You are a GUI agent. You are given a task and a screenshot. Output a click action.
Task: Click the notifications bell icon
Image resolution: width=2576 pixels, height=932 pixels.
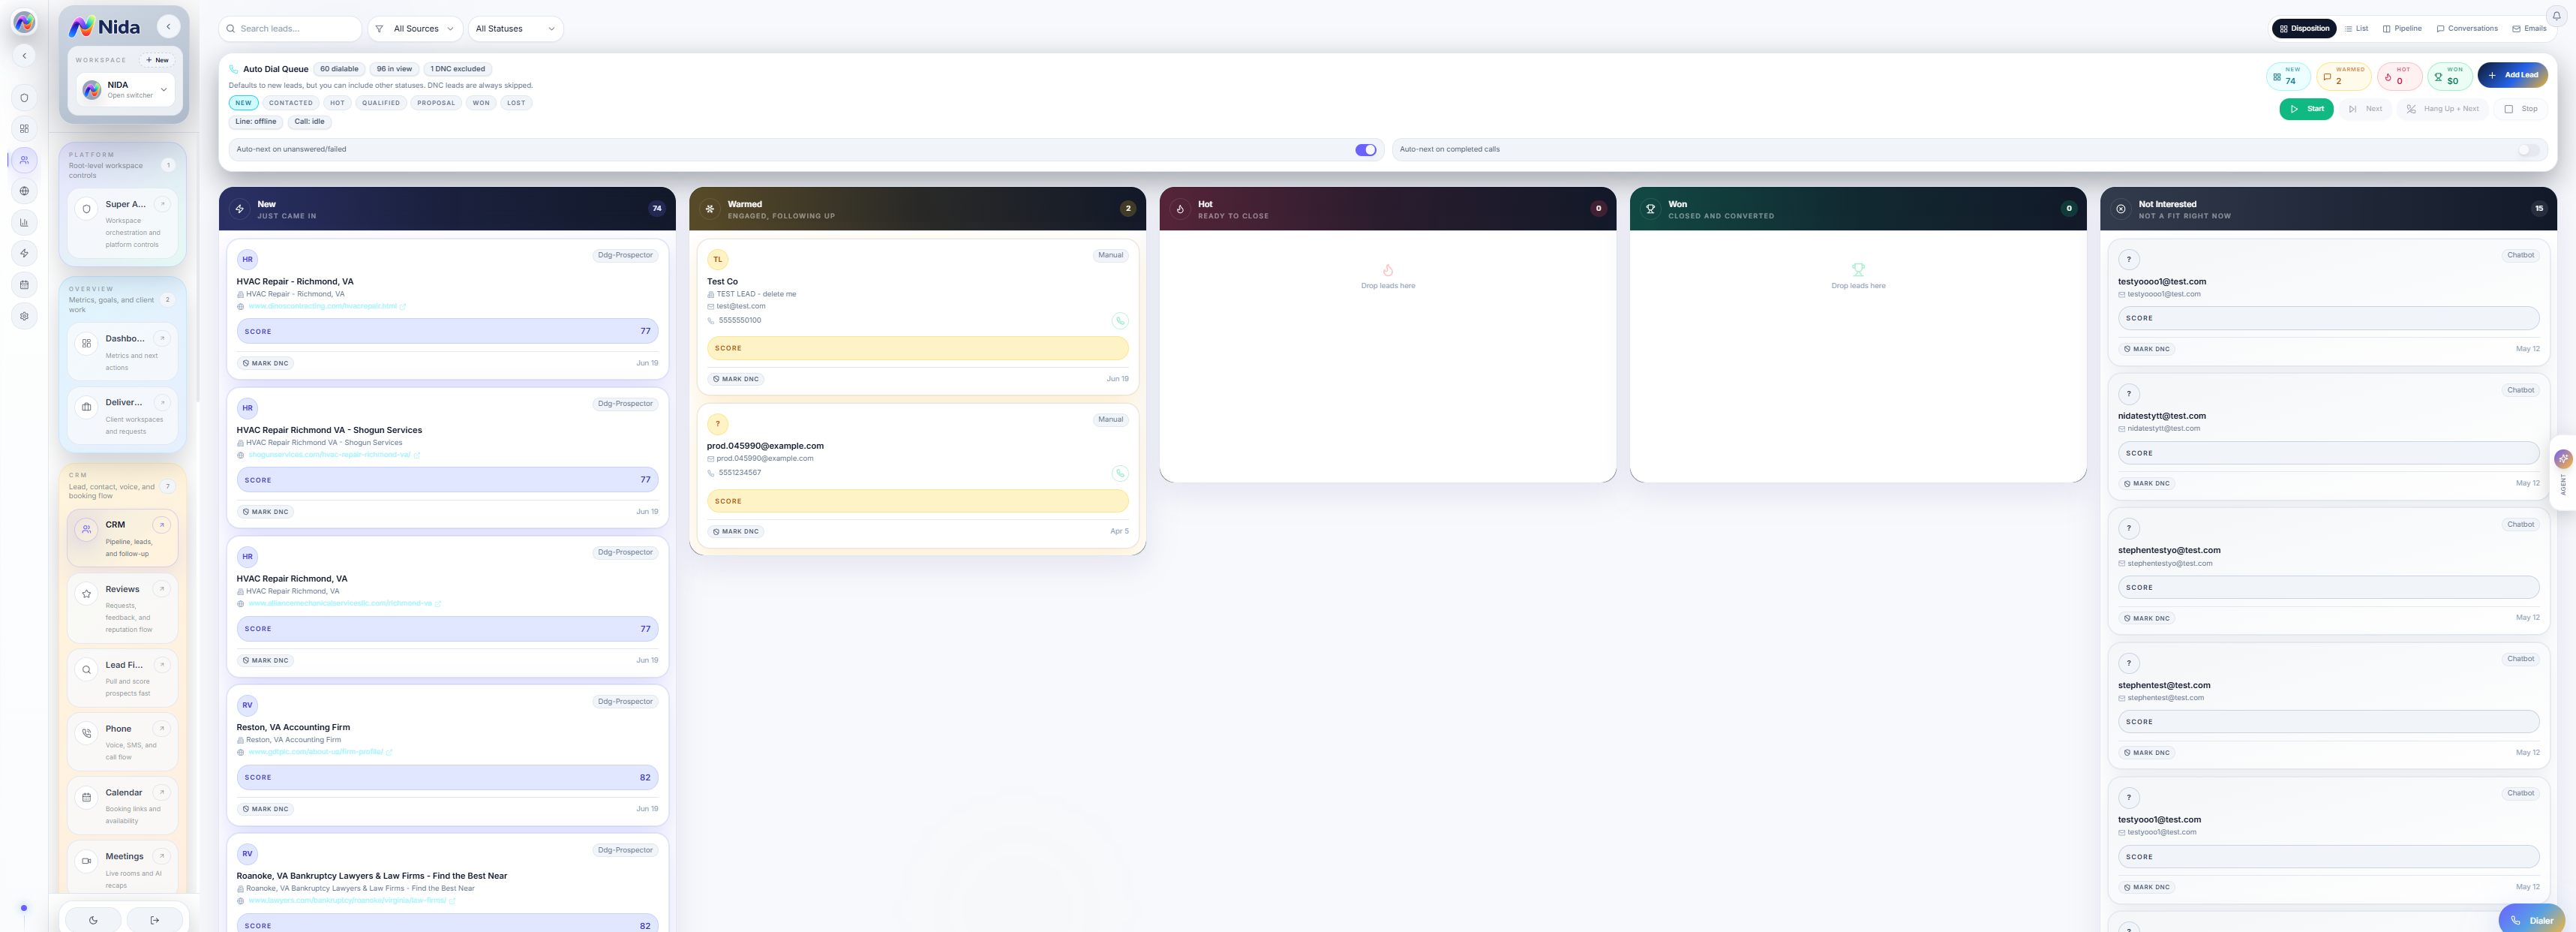tap(2556, 15)
